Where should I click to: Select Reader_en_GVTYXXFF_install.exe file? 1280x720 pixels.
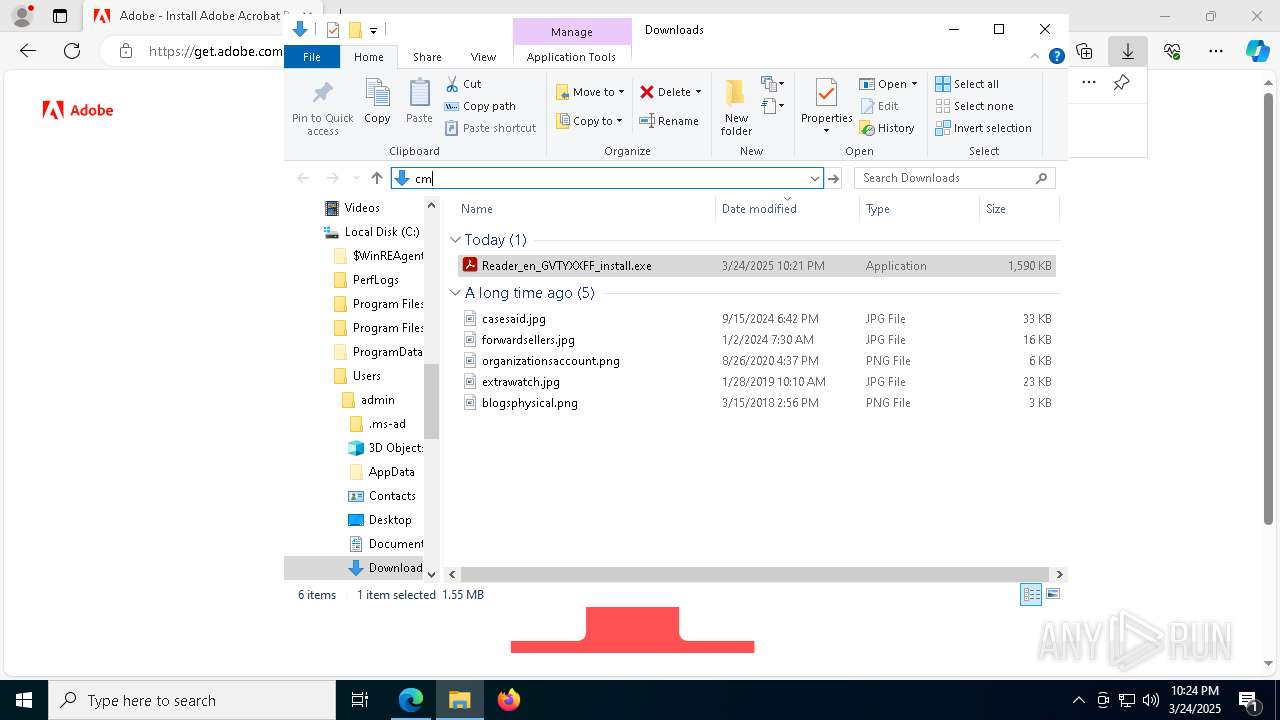tap(756, 266)
